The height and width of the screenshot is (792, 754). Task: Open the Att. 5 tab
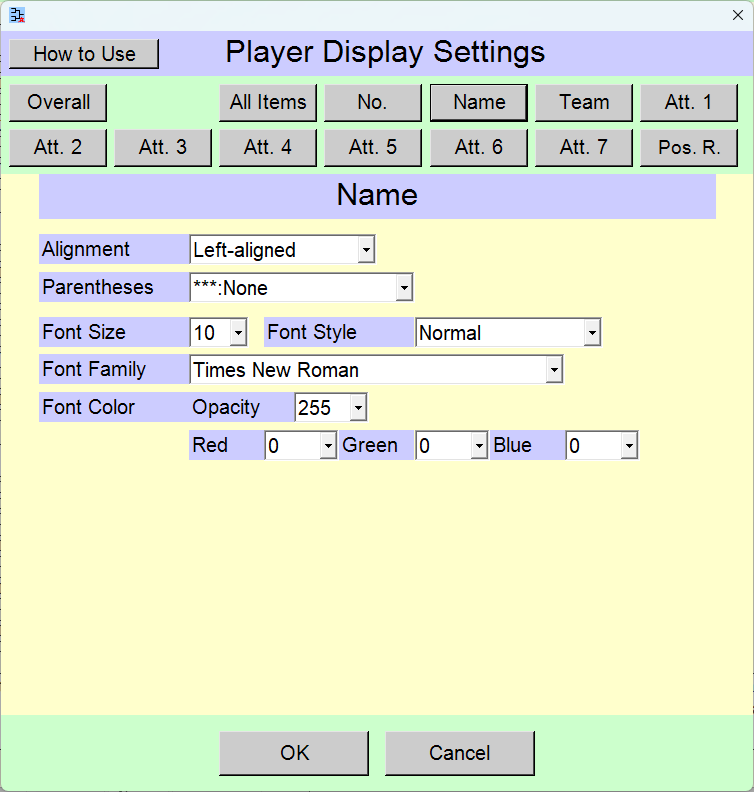click(373, 147)
